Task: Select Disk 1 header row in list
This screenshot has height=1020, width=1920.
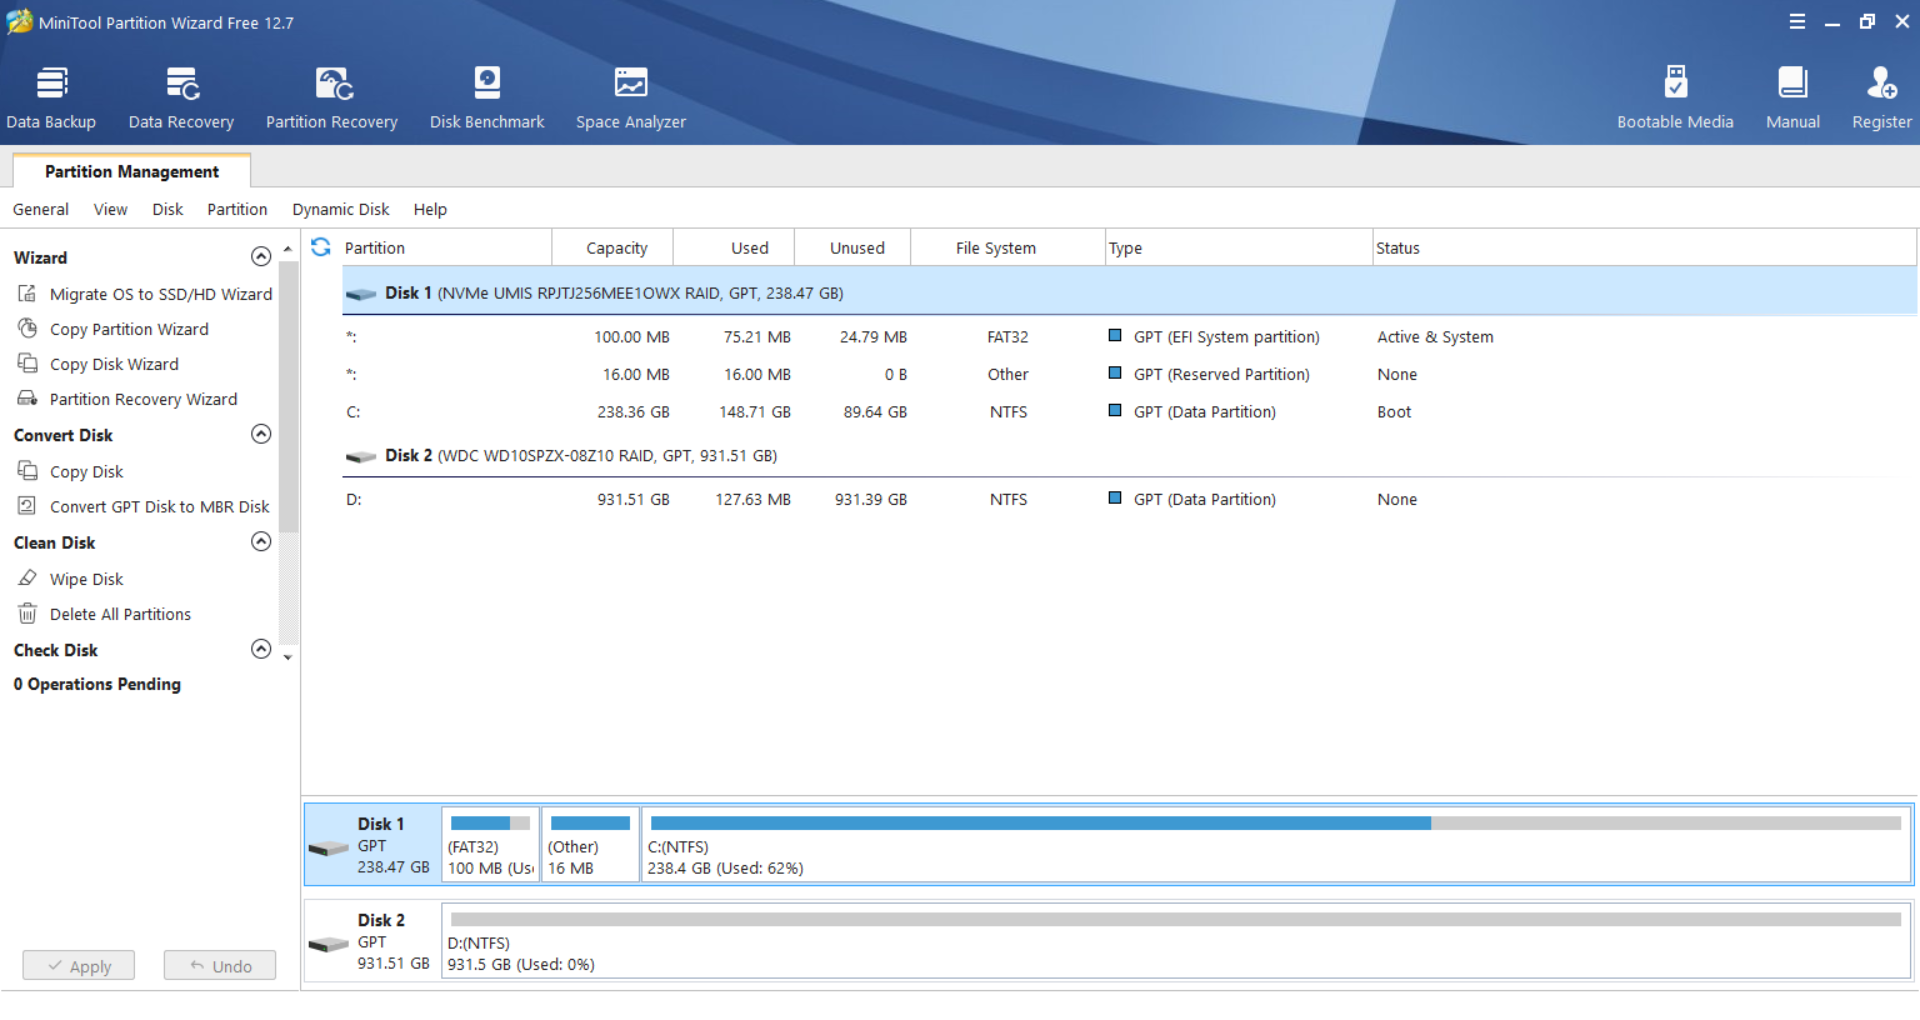Action: coord(1129,293)
